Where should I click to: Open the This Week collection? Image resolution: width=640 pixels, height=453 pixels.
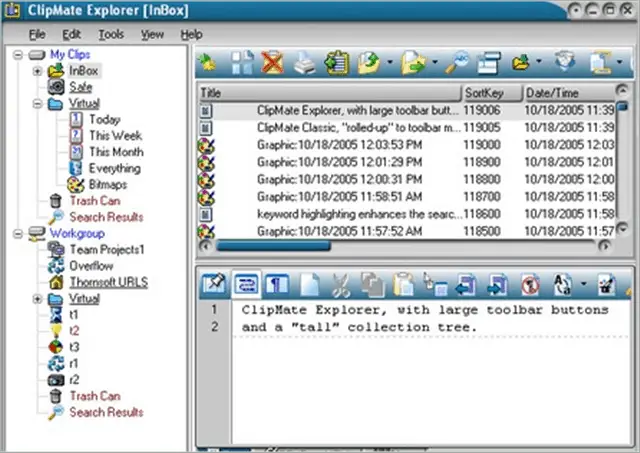click(x=116, y=135)
